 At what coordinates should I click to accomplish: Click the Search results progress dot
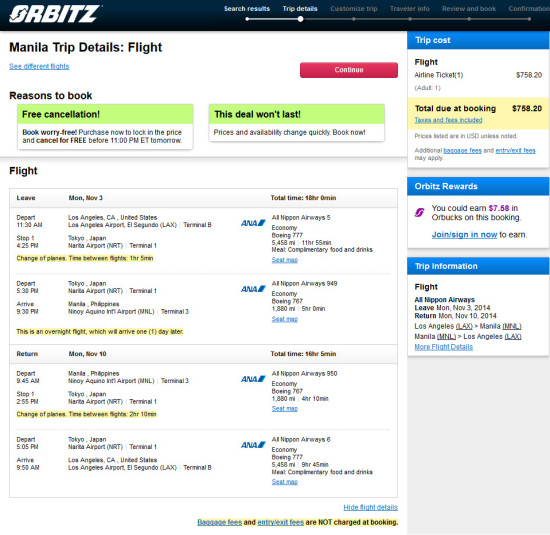click(x=247, y=19)
